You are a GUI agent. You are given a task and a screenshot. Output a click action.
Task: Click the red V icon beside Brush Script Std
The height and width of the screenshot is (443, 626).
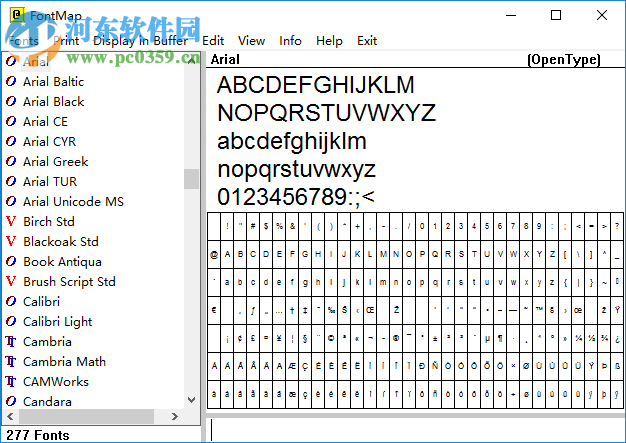click(x=11, y=281)
